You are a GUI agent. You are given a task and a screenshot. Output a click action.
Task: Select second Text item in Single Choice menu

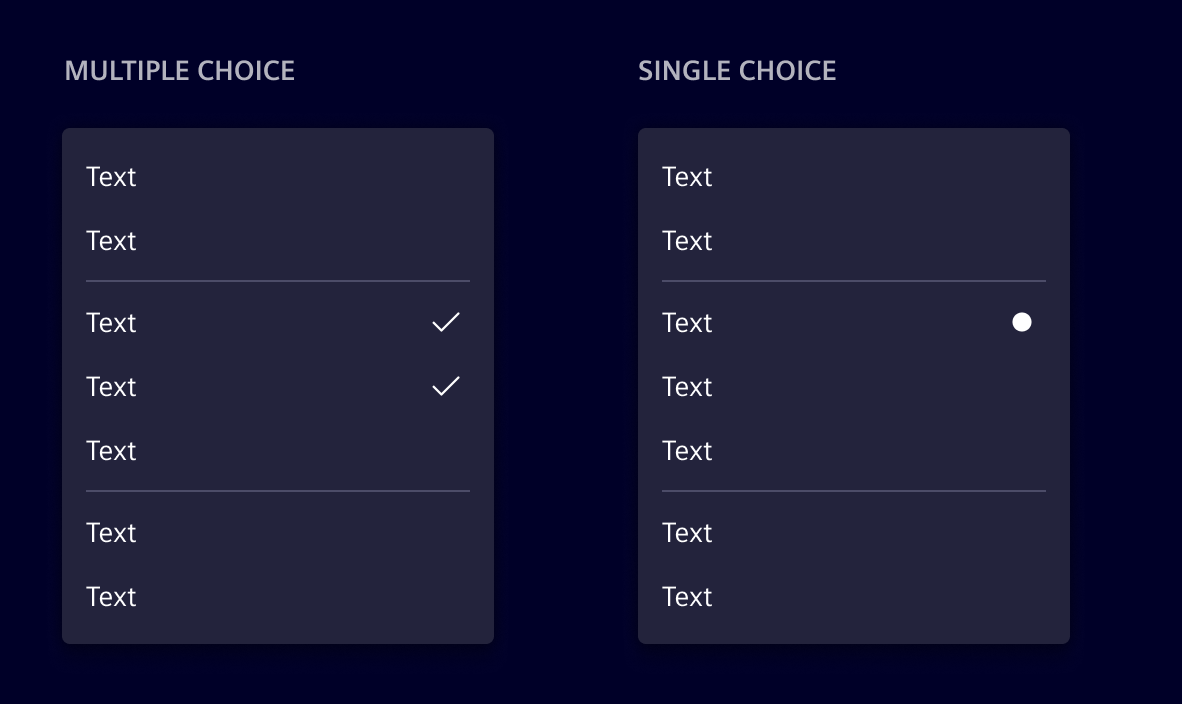[x=687, y=241]
